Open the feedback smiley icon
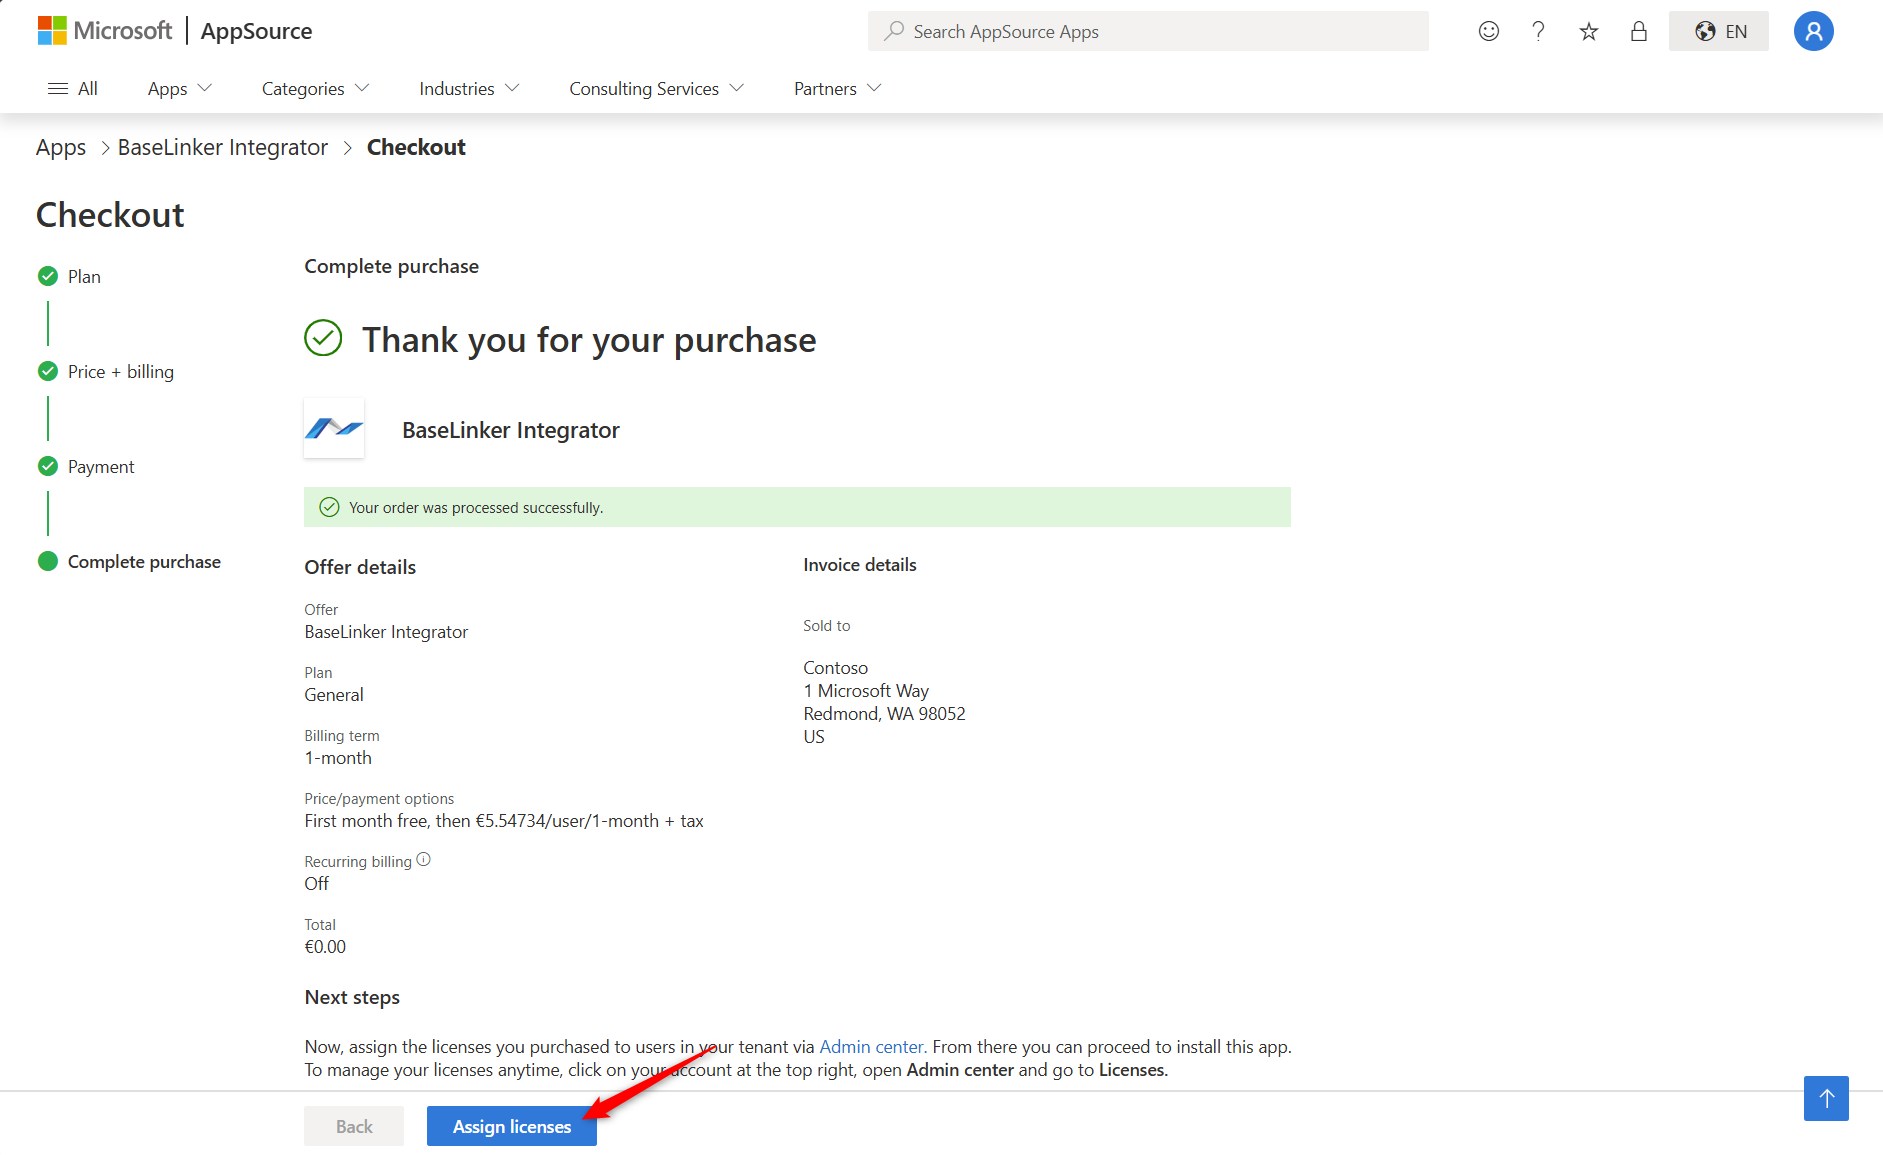 [x=1489, y=31]
